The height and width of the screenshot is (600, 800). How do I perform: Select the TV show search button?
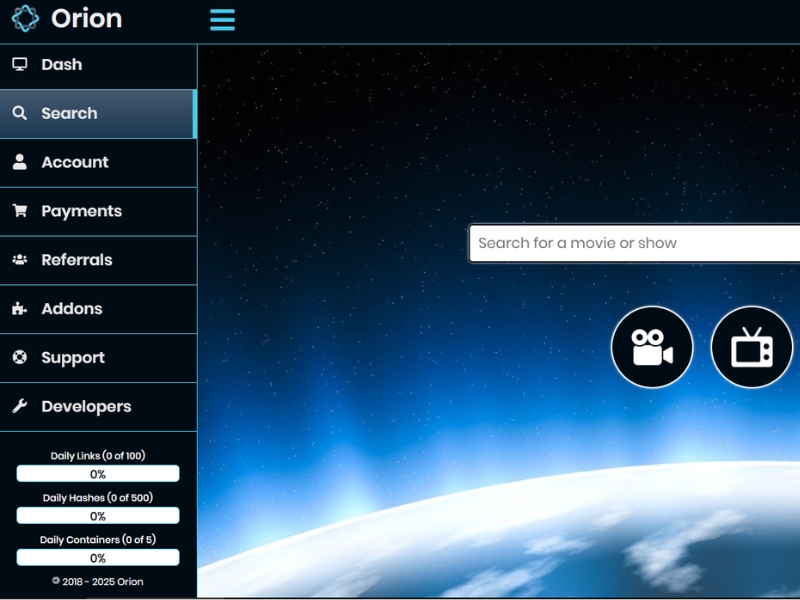(x=751, y=347)
